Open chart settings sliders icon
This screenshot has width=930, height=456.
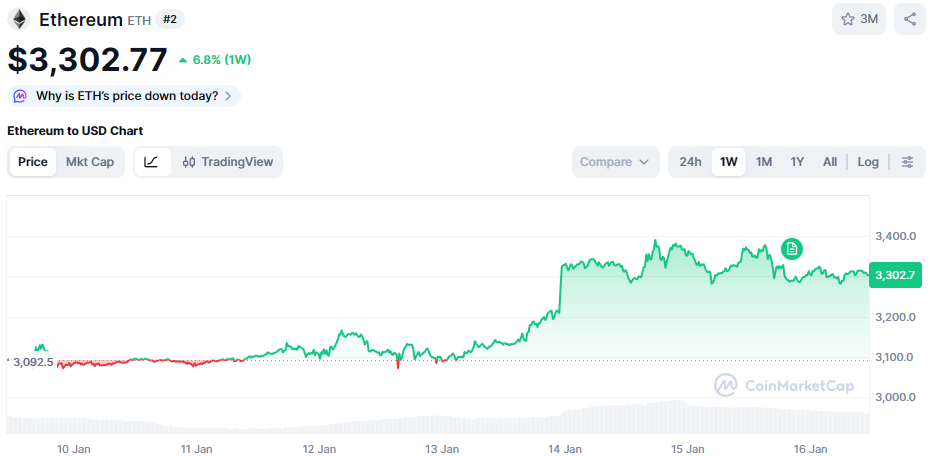(907, 162)
